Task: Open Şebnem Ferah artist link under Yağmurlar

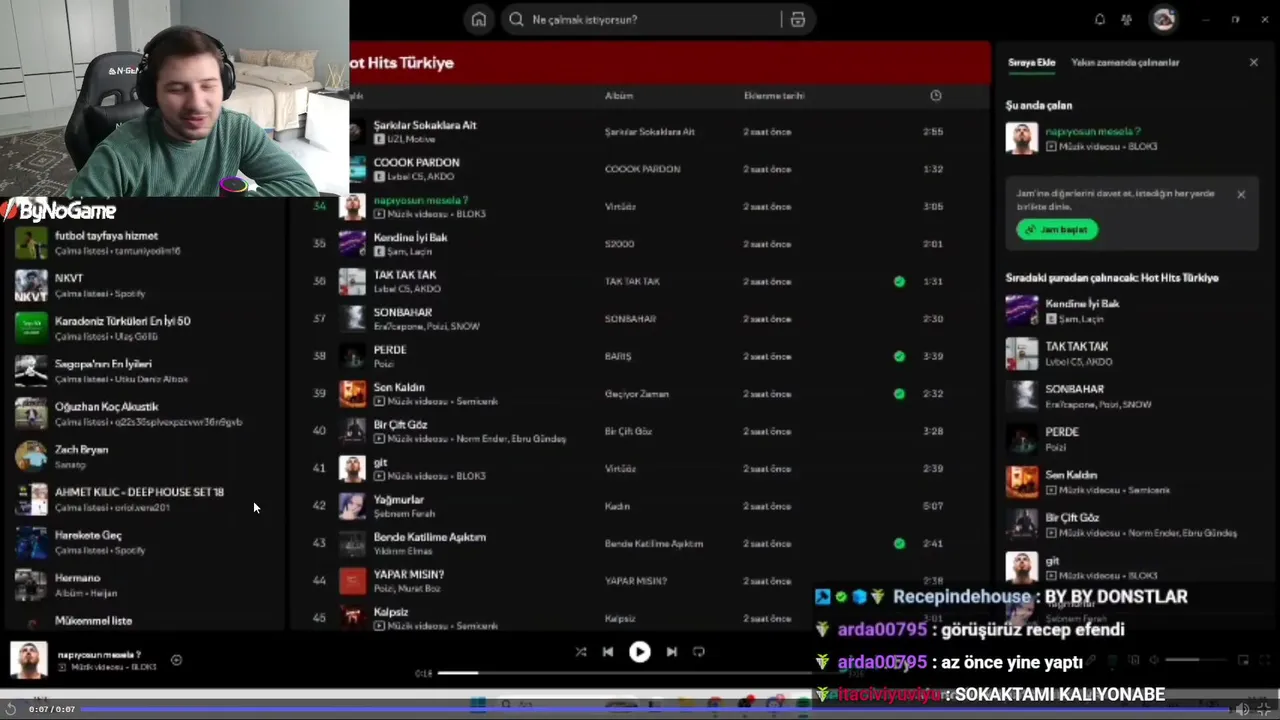Action: click(404, 514)
